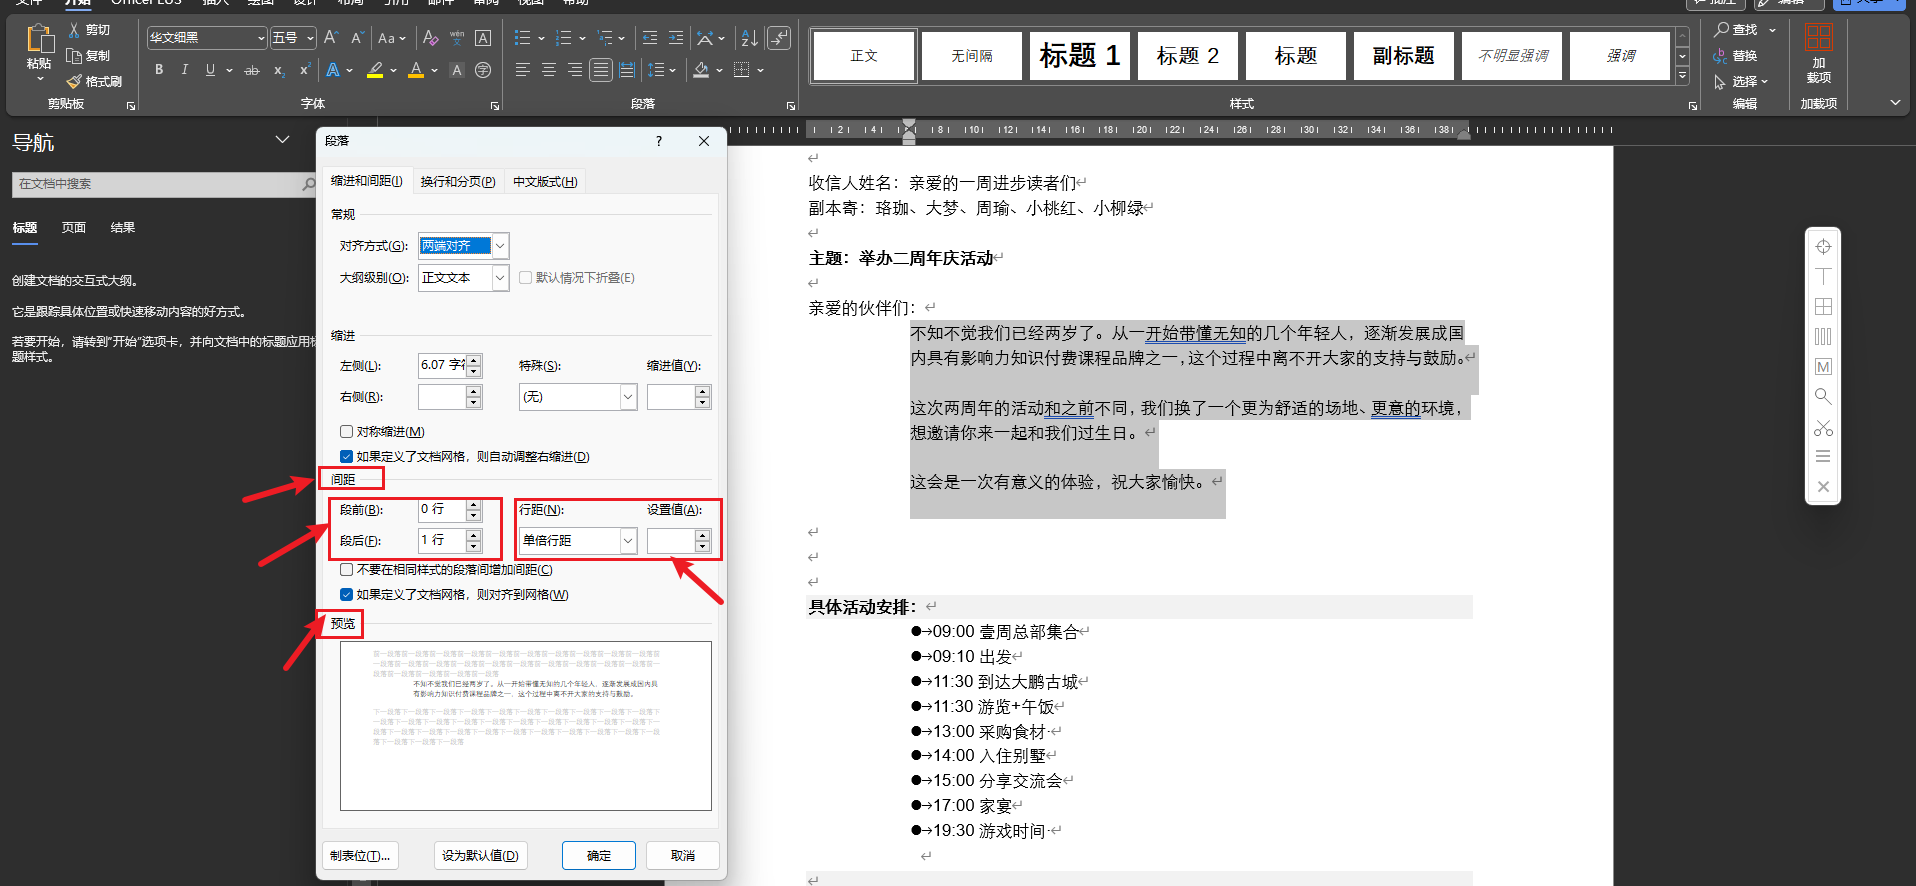Open the 行距 line spacing dropdown
This screenshot has width=1916, height=886.
click(x=628, y=541)
